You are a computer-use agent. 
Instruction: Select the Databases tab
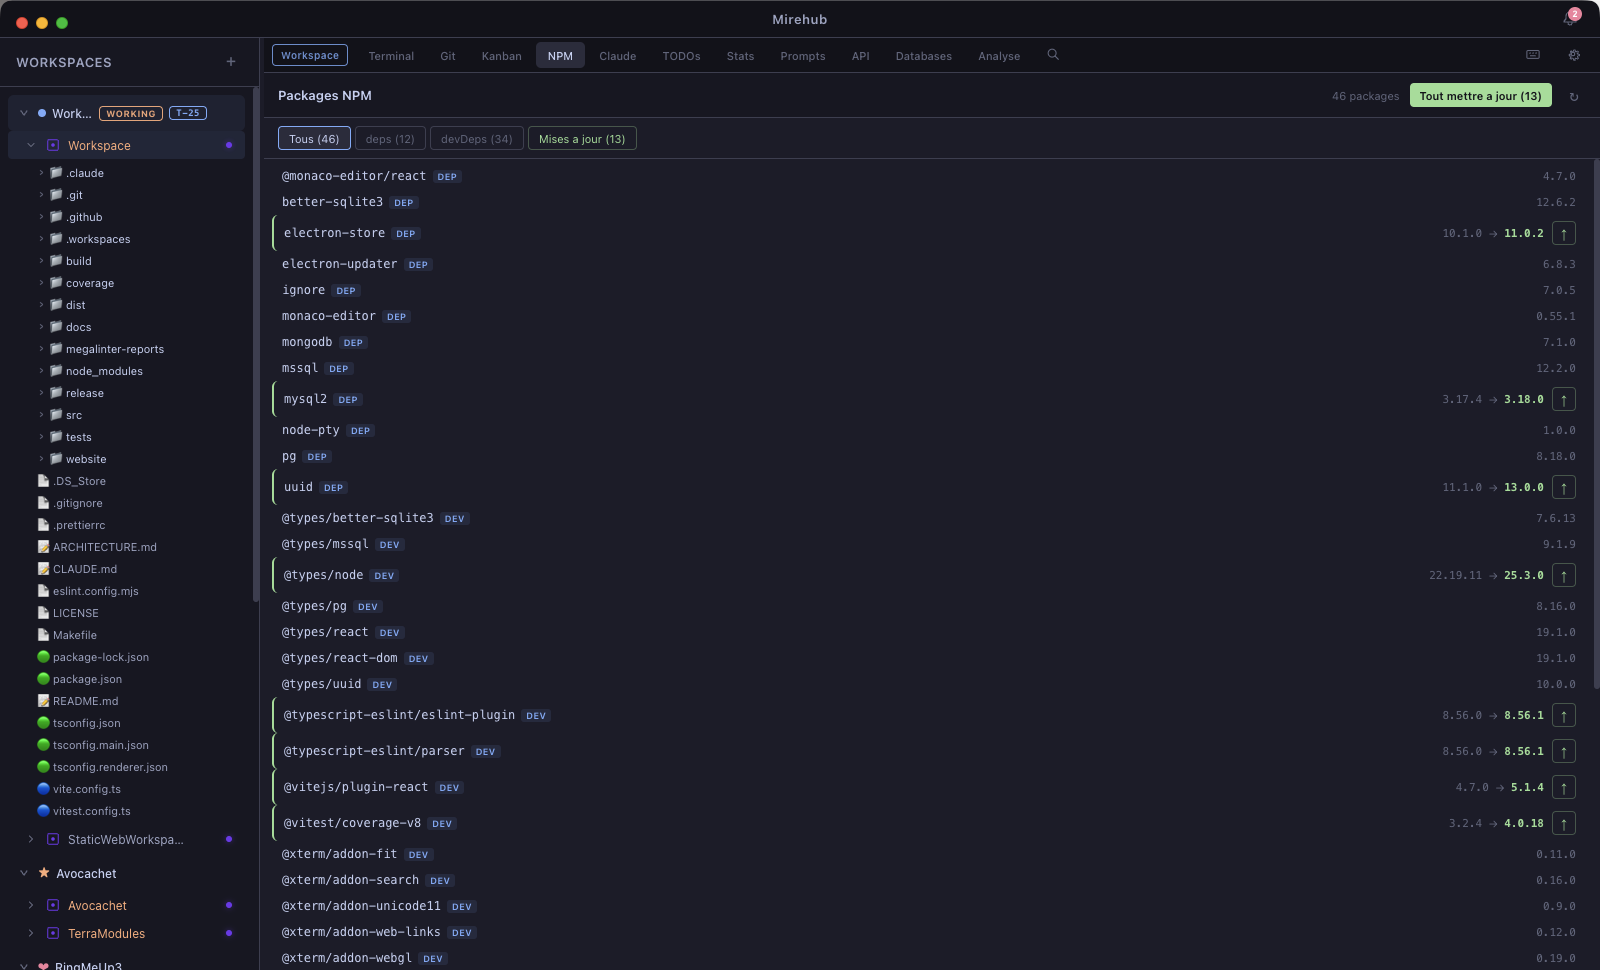click(923, 56)
